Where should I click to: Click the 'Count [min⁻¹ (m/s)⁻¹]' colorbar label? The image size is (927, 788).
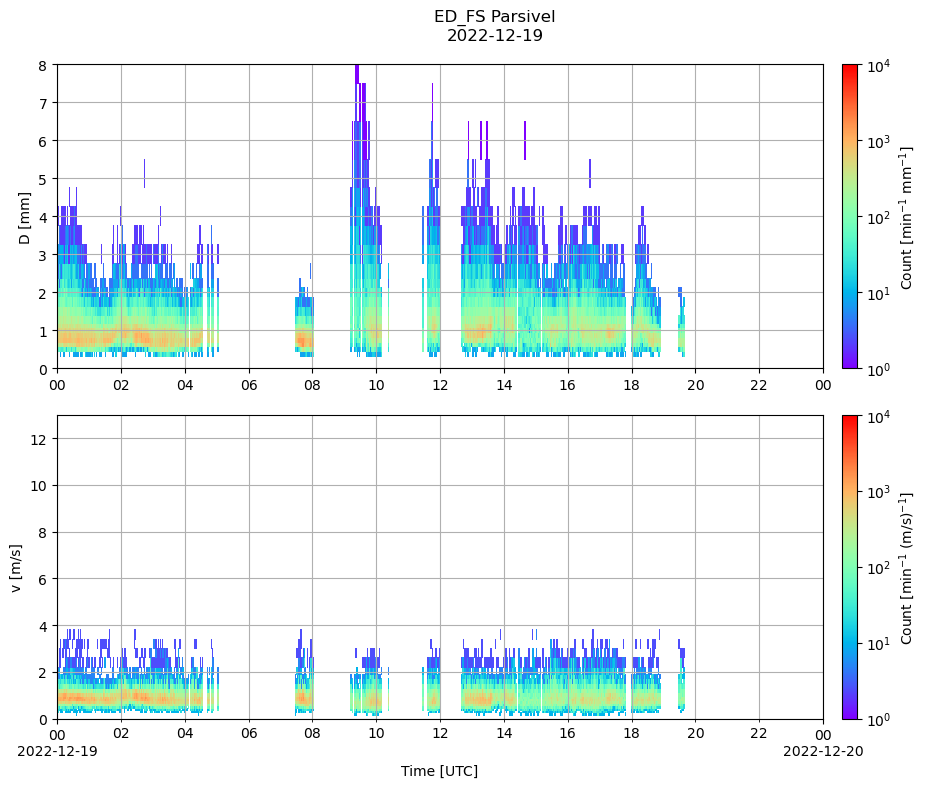pyautogui.click(x=905, y=568)
